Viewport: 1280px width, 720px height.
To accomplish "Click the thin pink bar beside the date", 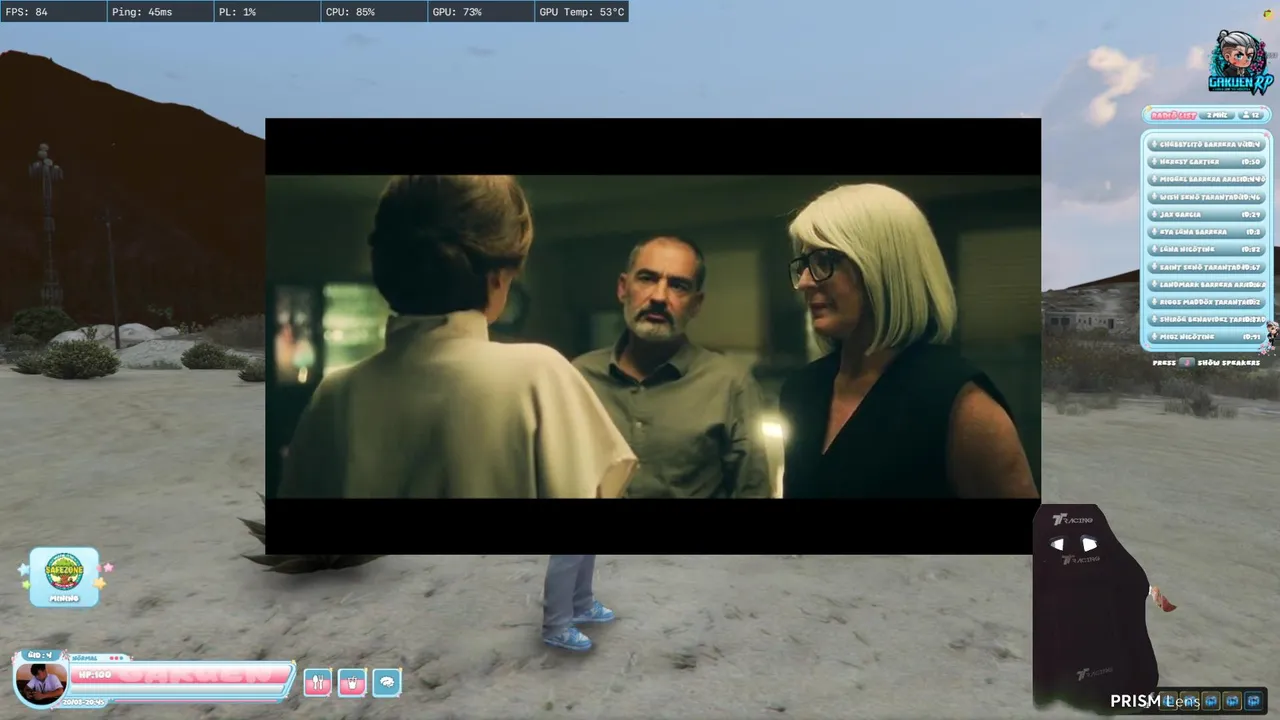I will point(195,701).
